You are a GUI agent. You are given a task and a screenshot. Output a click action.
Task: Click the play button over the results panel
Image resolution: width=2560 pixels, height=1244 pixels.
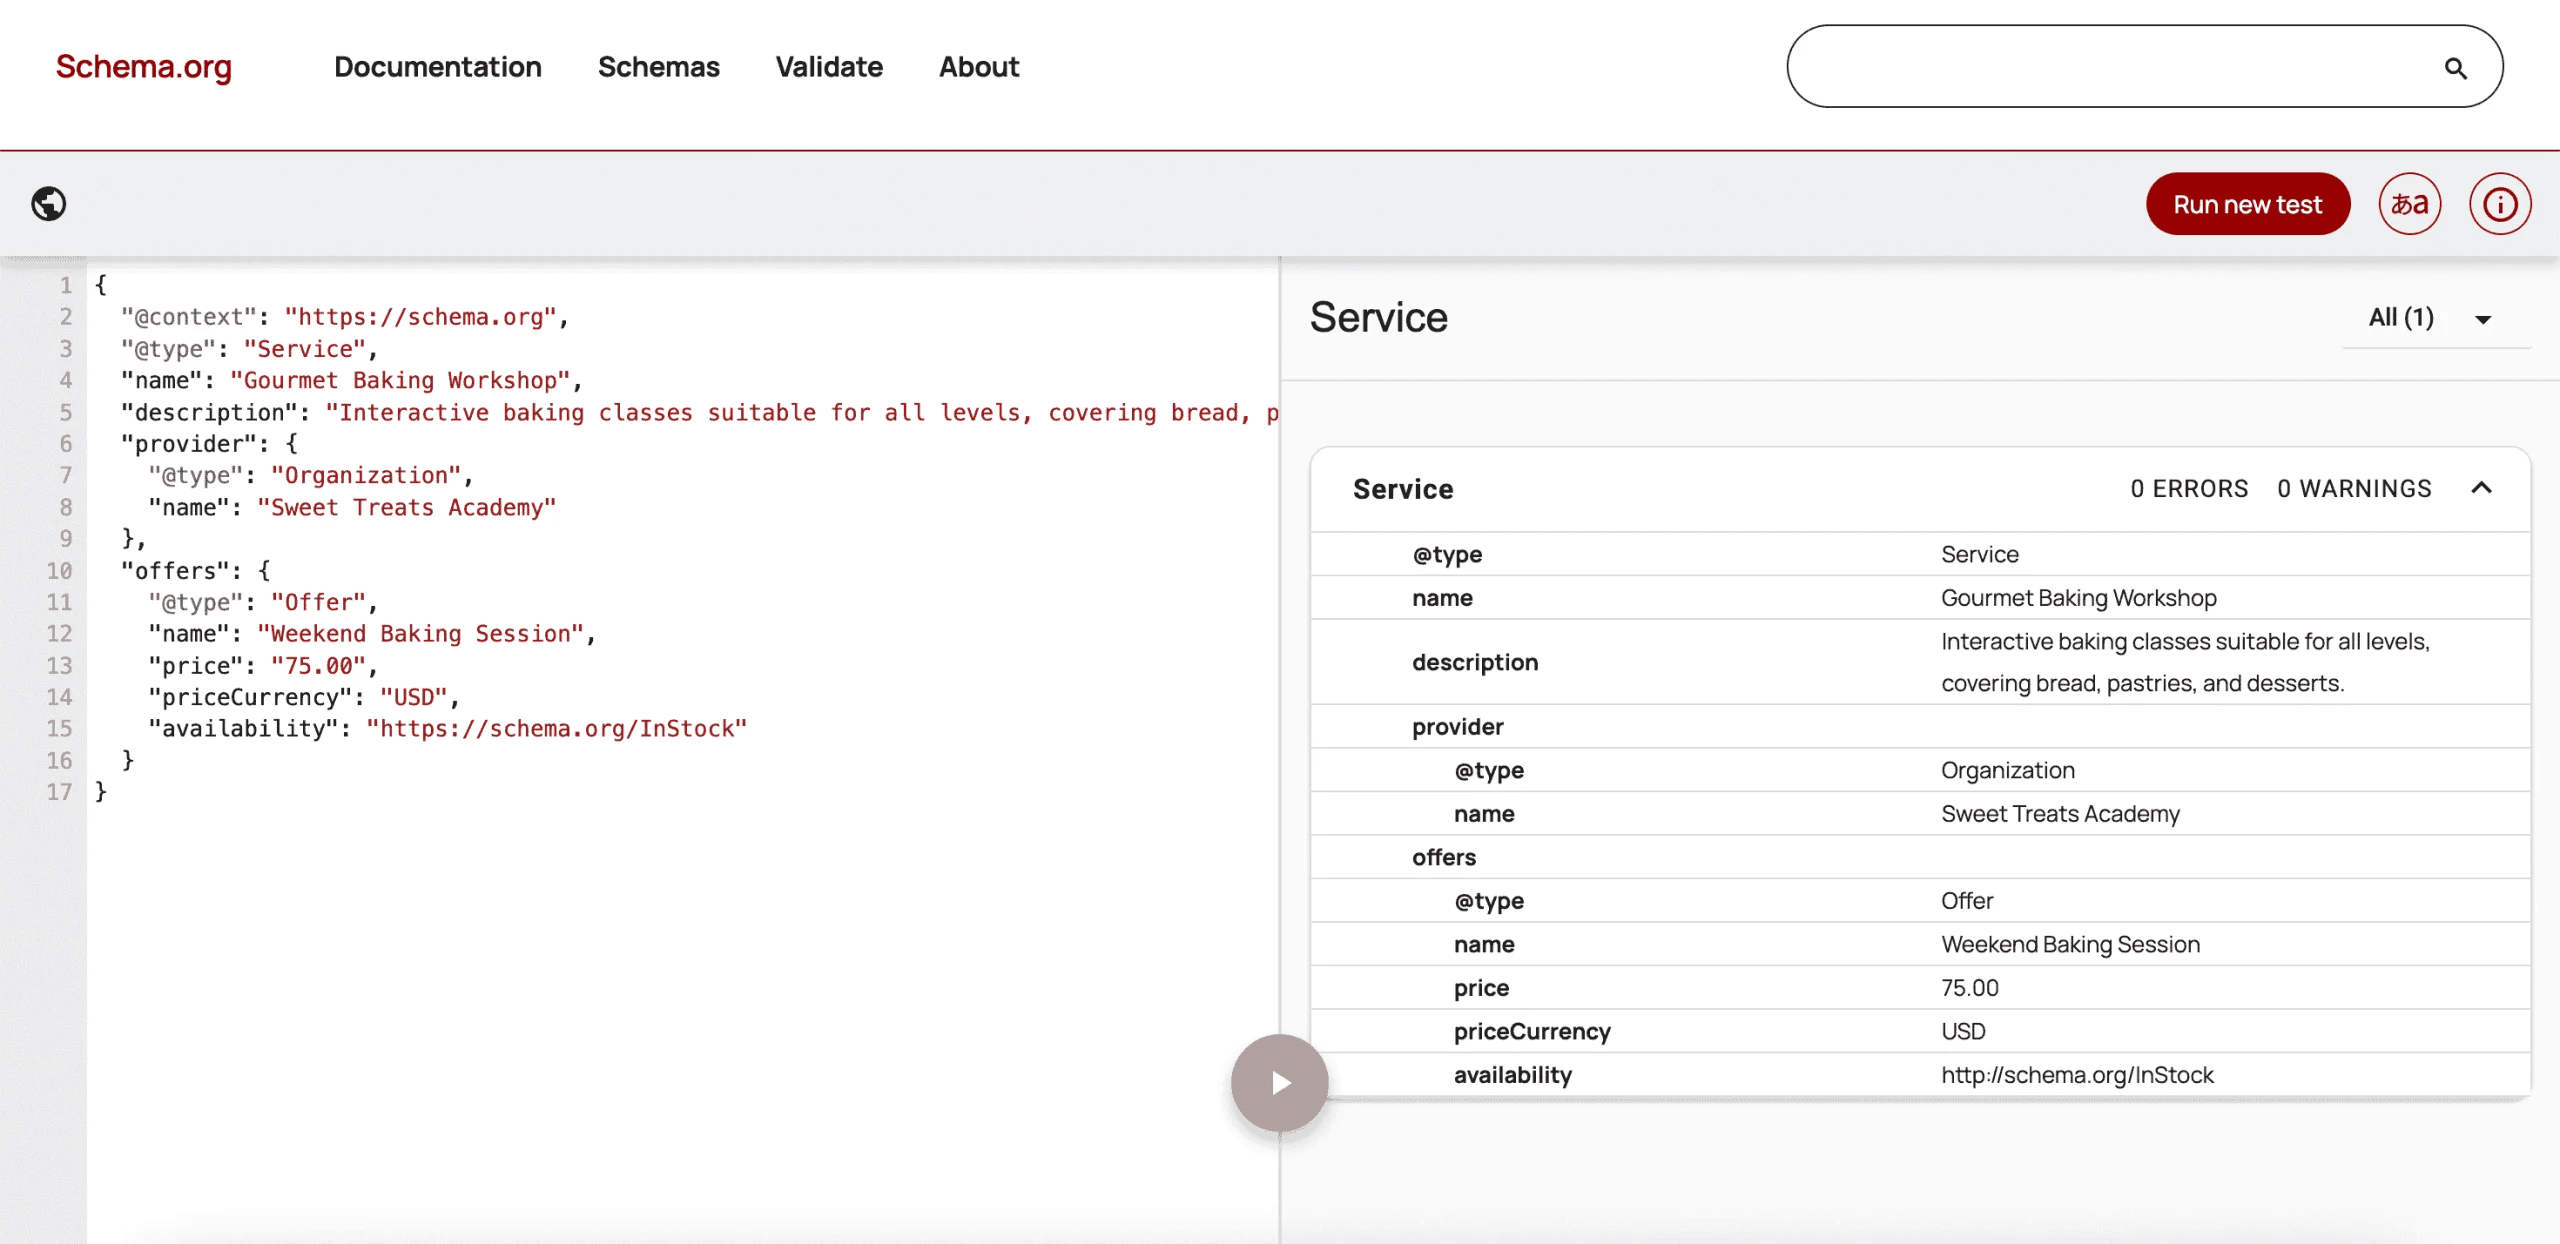1279,1081
